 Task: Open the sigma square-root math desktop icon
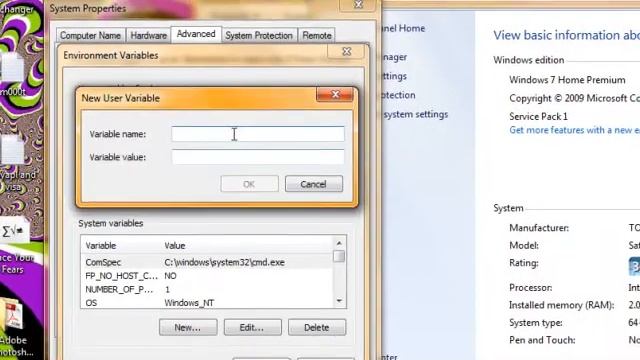pyautogui.click(x=14, y=231)
